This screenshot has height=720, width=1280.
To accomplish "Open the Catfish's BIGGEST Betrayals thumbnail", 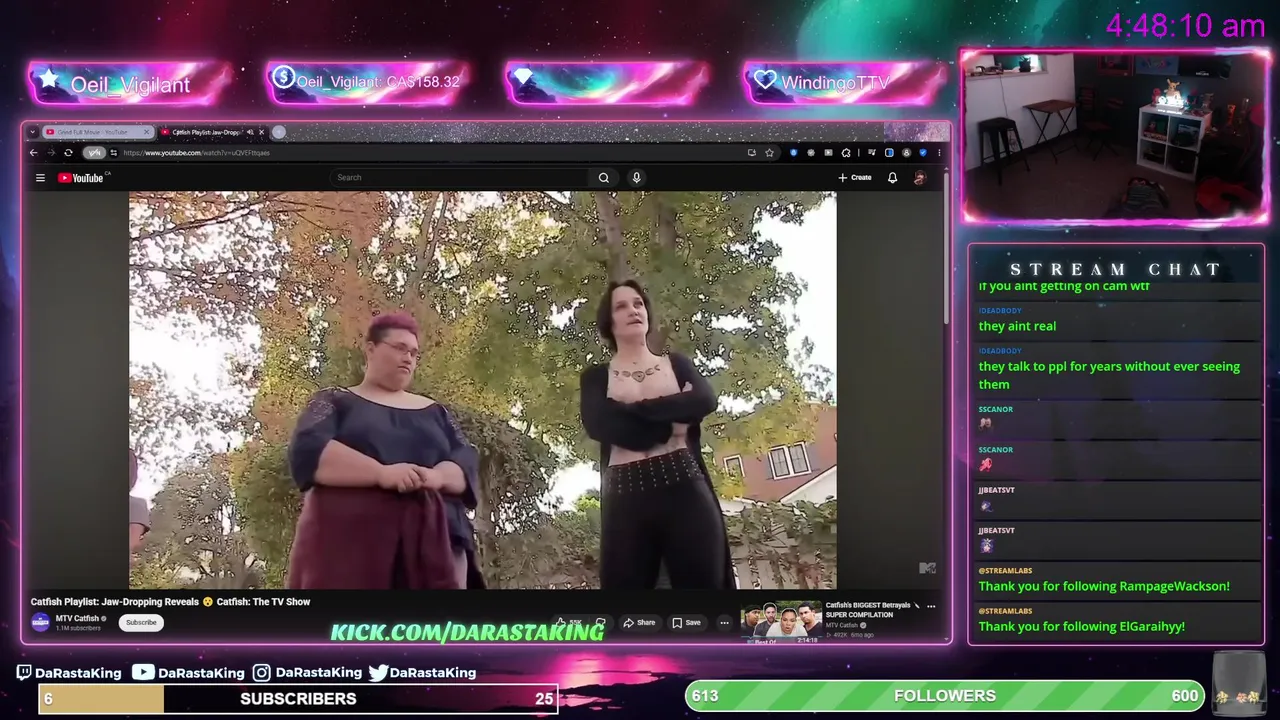I will tap(781, 622).
